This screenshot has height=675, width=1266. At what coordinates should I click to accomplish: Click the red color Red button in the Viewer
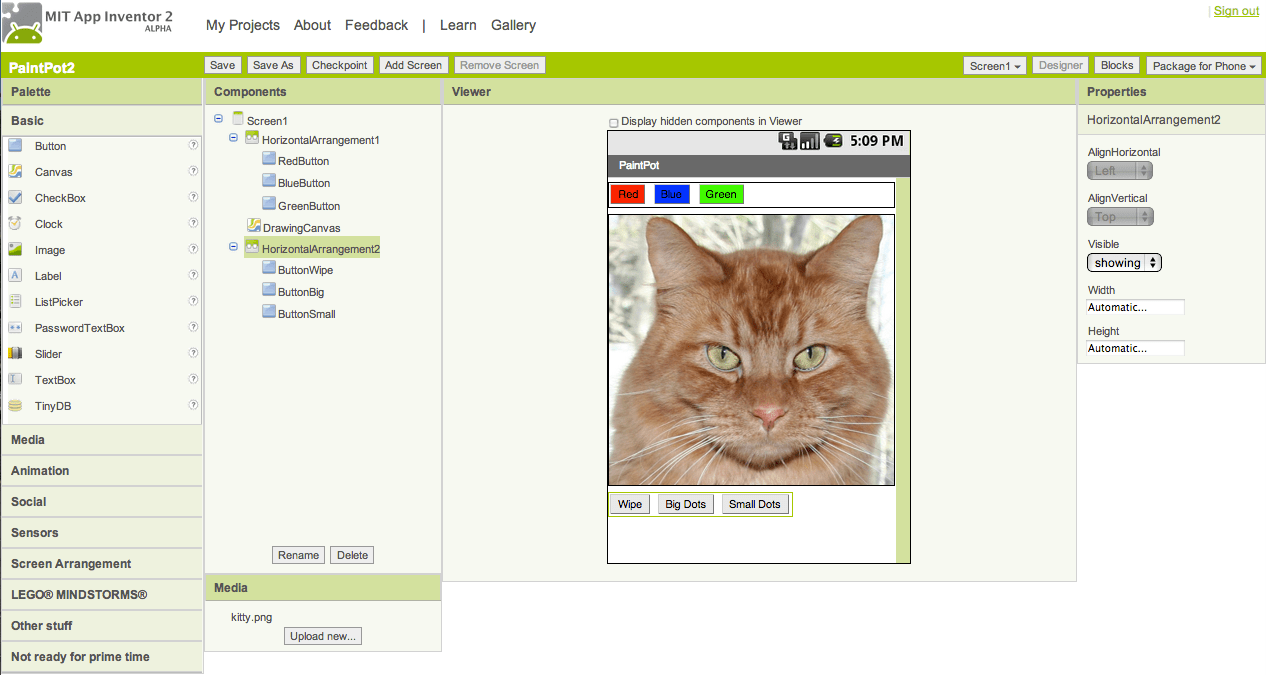627,194
